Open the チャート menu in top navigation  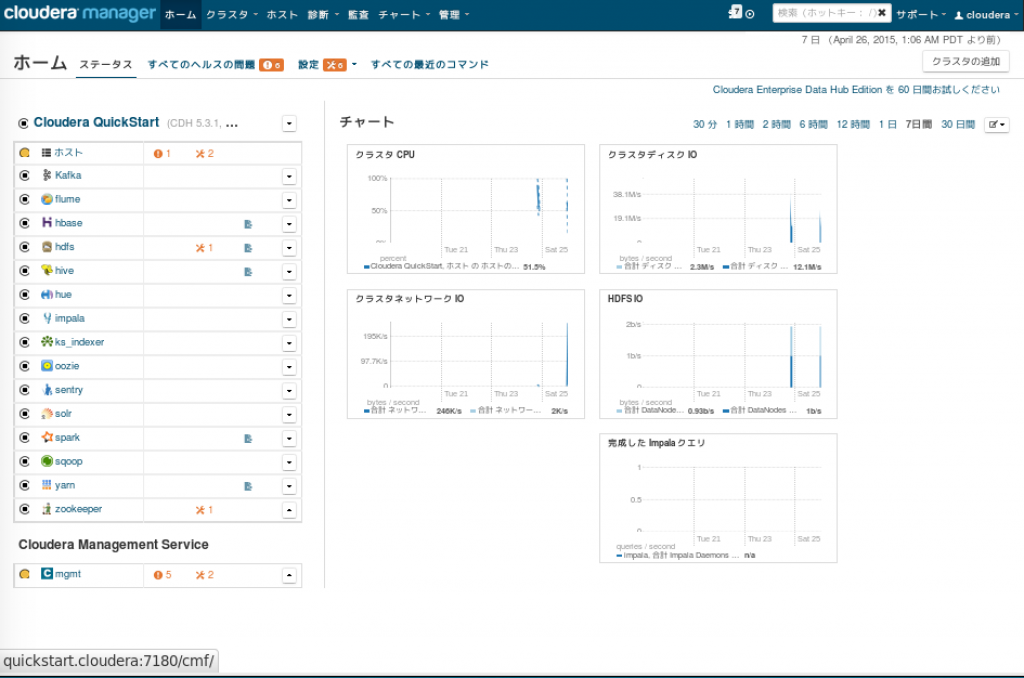tap(404, 14)
